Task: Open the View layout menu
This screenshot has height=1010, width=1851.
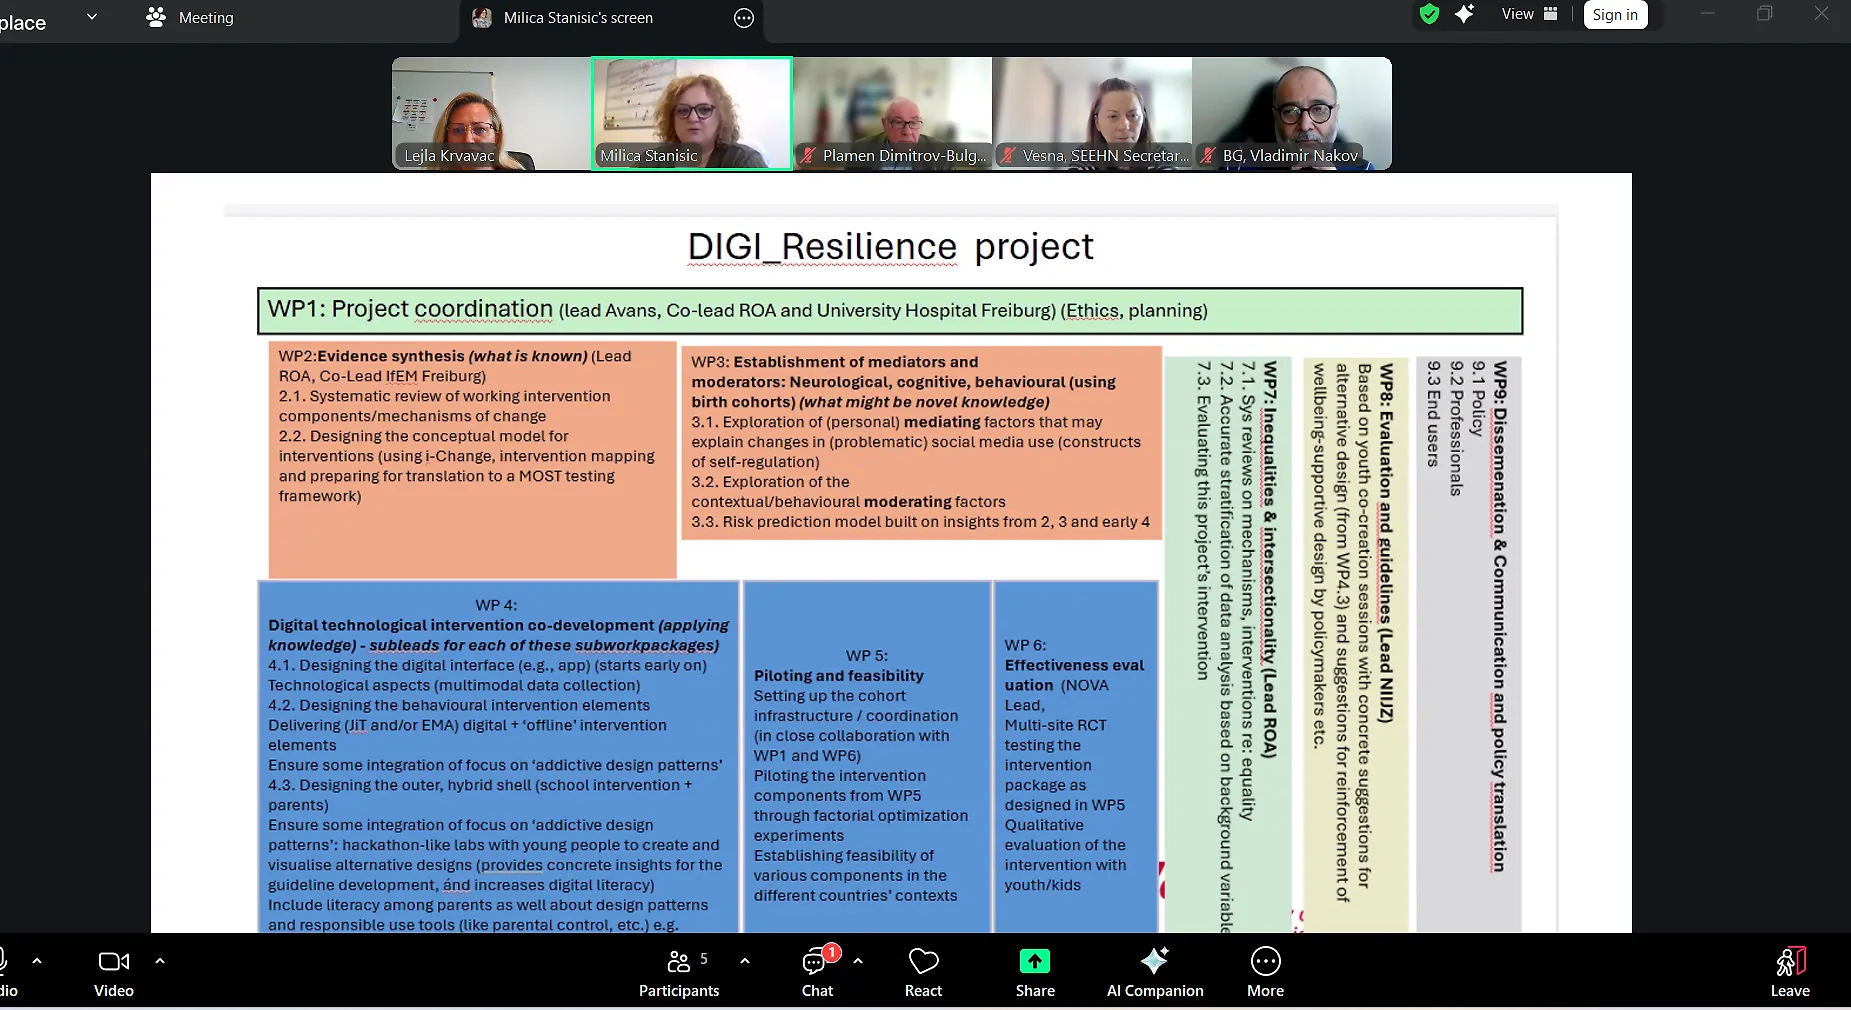Action: pyautogui.click(x=1529, y=14)
